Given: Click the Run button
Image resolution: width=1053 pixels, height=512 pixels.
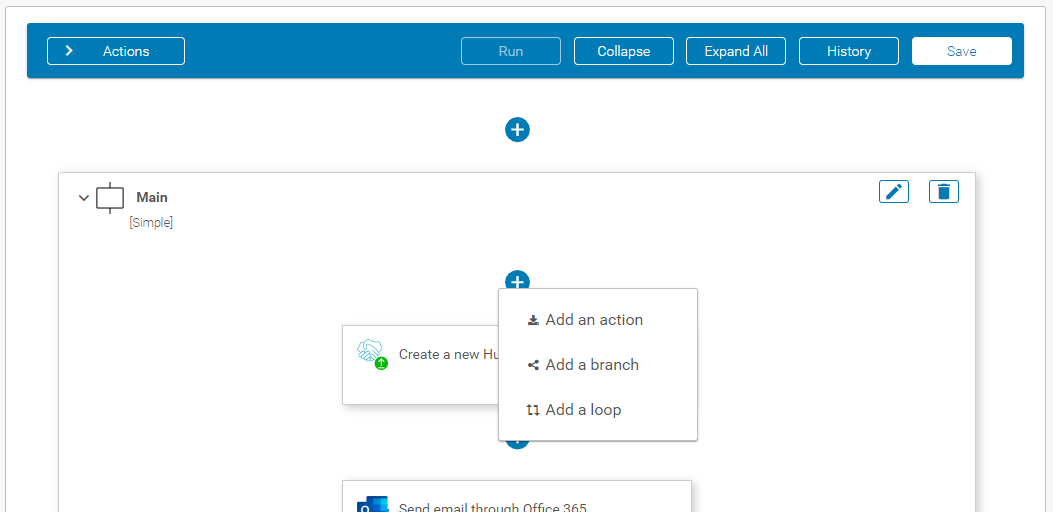Looking at the screenshot, I should (x=510, y=51).
